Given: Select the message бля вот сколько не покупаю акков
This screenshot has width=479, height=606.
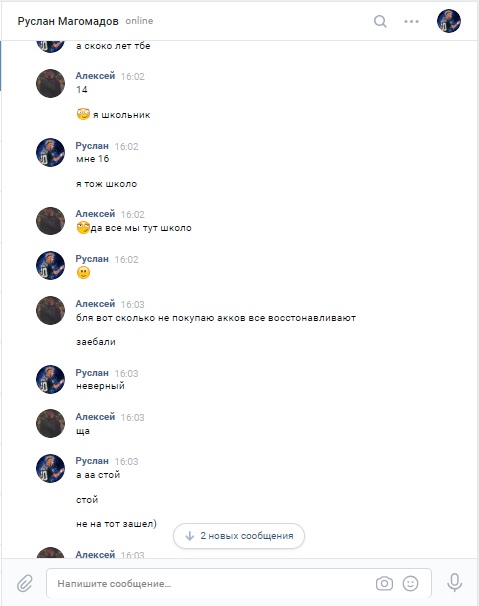Looking at the screenshot, I should click(x=216, y=318).
